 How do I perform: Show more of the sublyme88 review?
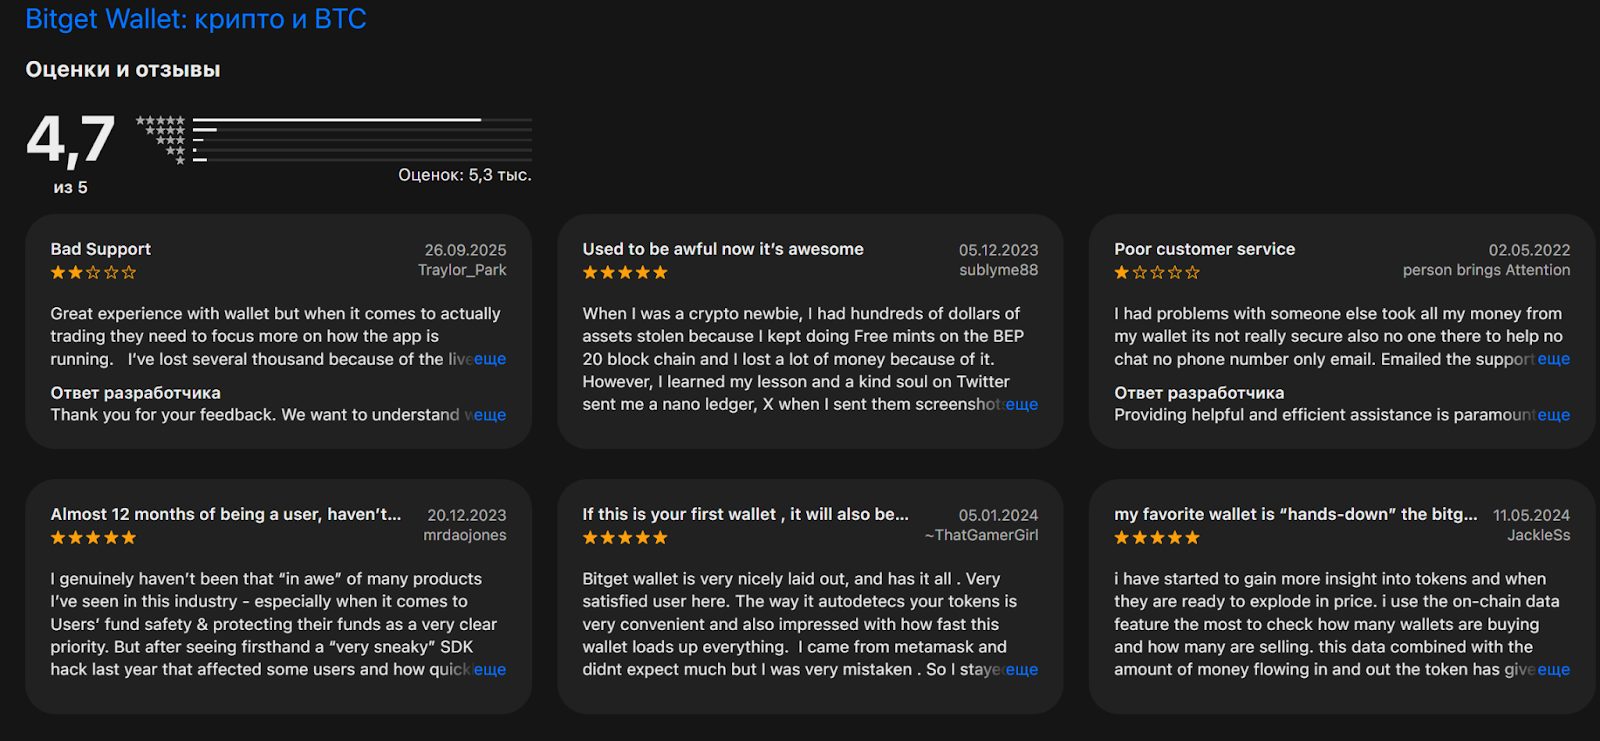click(x=1021, y=404)
